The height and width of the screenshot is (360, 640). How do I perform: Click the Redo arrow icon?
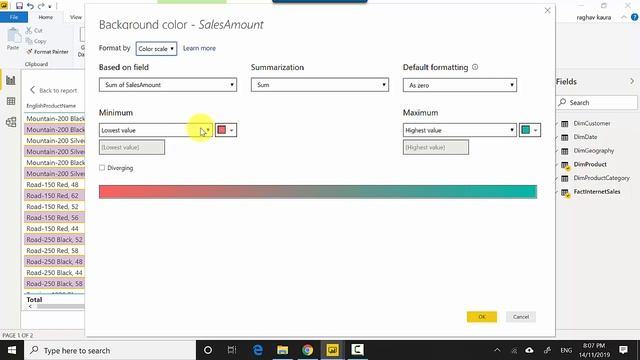point(41,6)
